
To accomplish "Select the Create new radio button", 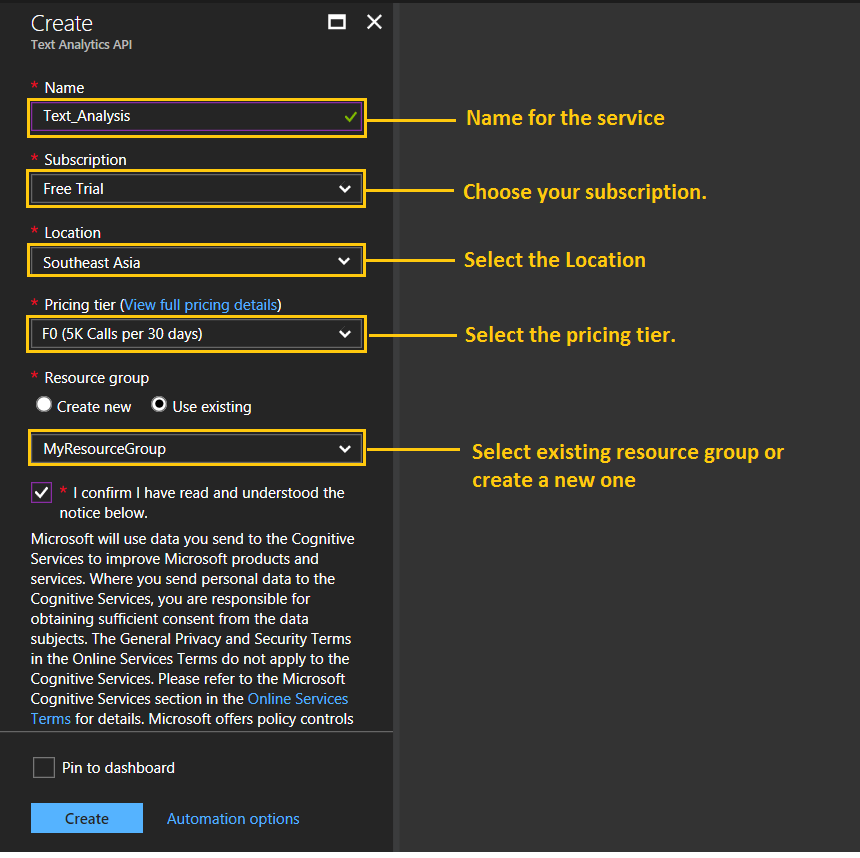I will tap(43, 405).
